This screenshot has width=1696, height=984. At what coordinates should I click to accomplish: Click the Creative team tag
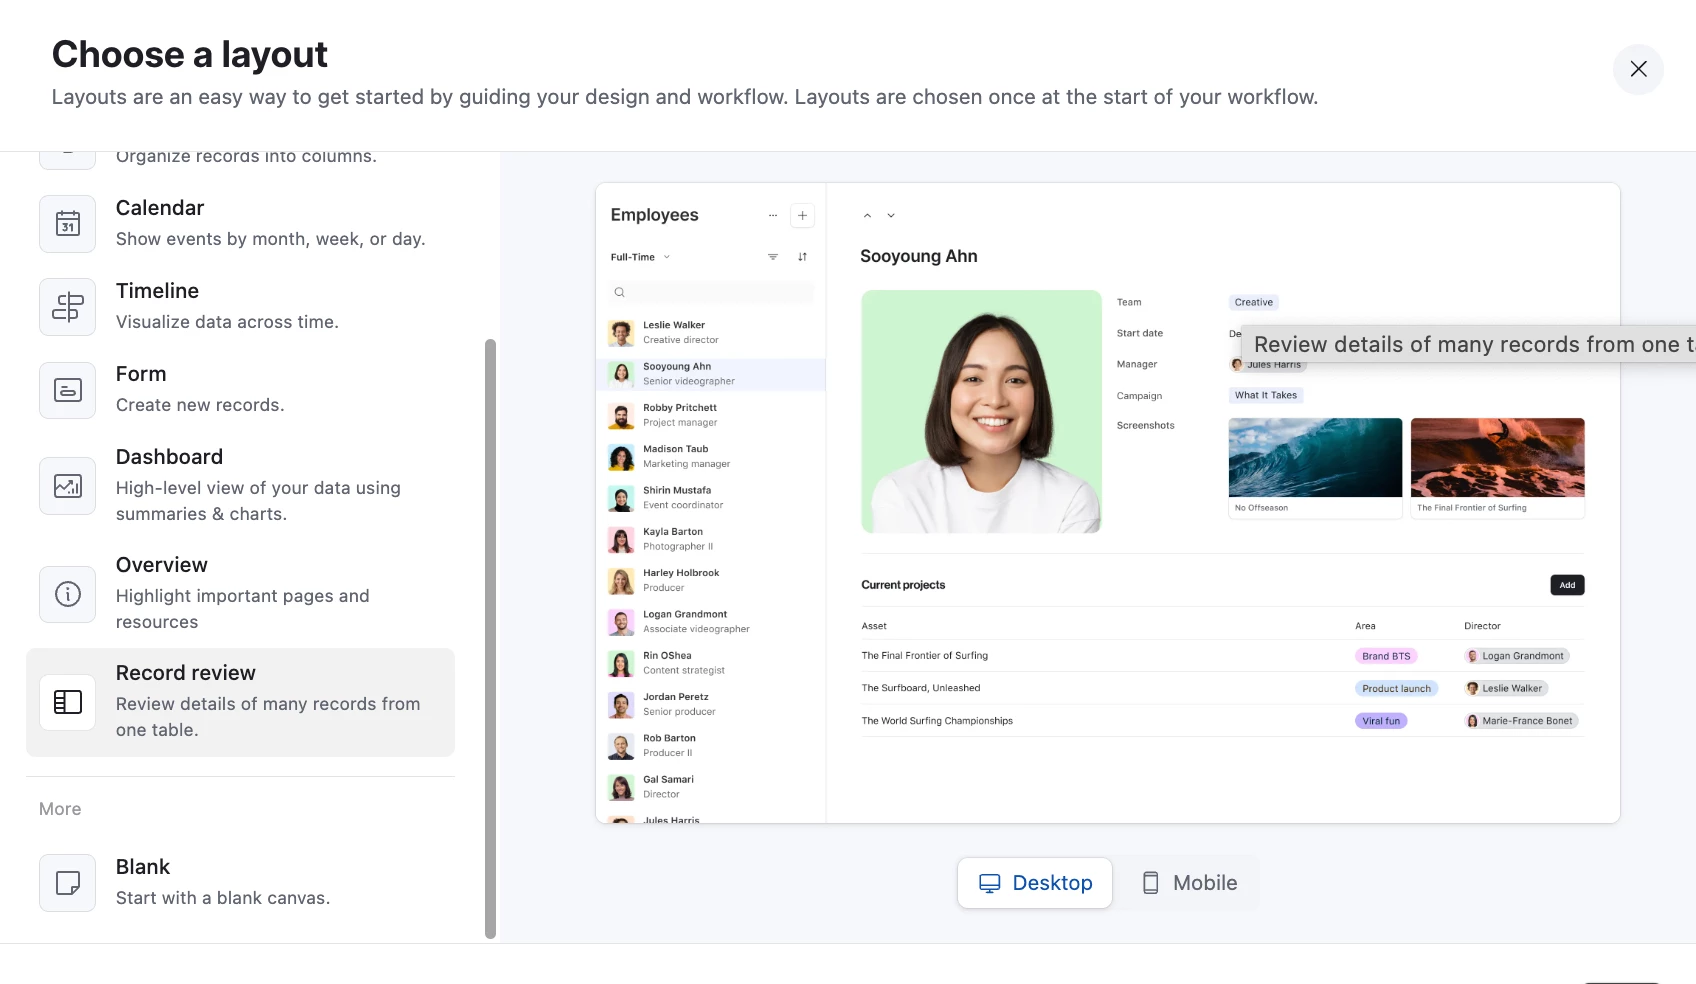pyautogui.click(x=1253, y=302)
